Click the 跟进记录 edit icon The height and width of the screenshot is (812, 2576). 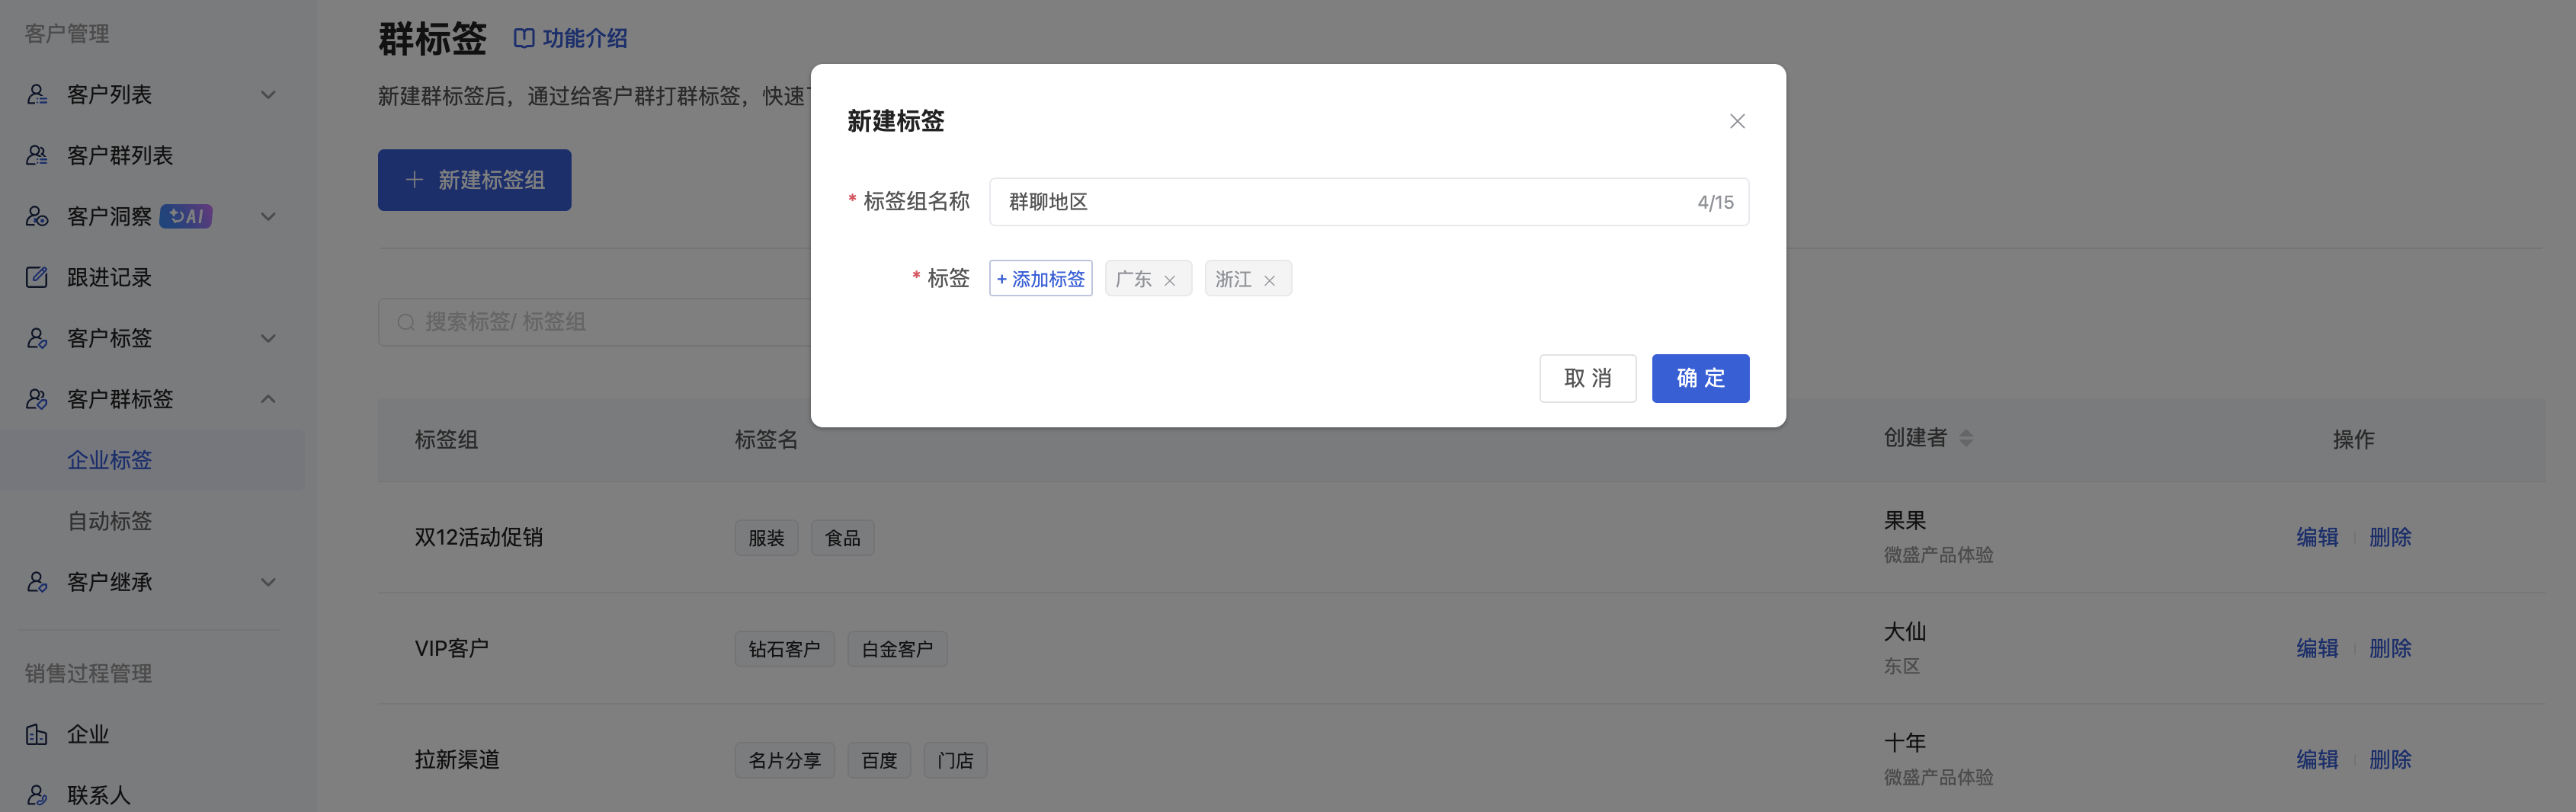pyautogui.click(x=37, y=277)
